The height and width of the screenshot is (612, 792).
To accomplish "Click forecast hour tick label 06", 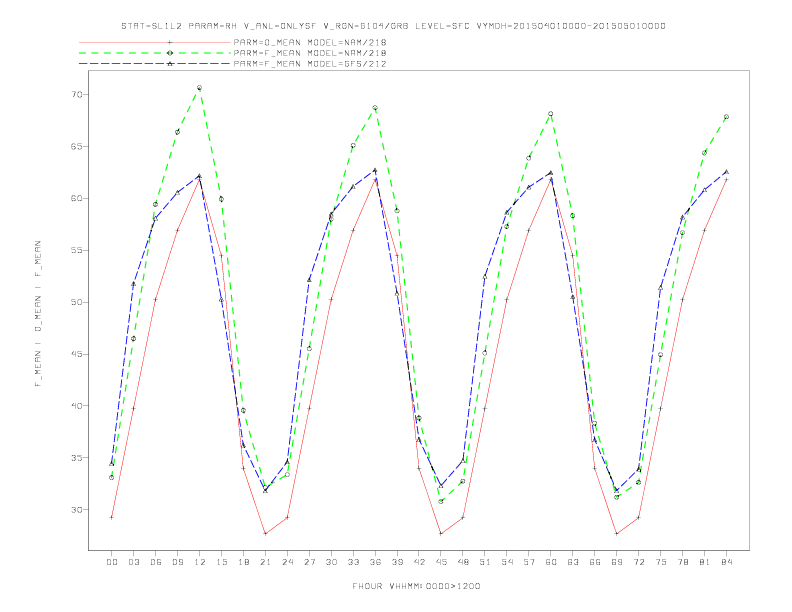I will (x=156, y=562).
